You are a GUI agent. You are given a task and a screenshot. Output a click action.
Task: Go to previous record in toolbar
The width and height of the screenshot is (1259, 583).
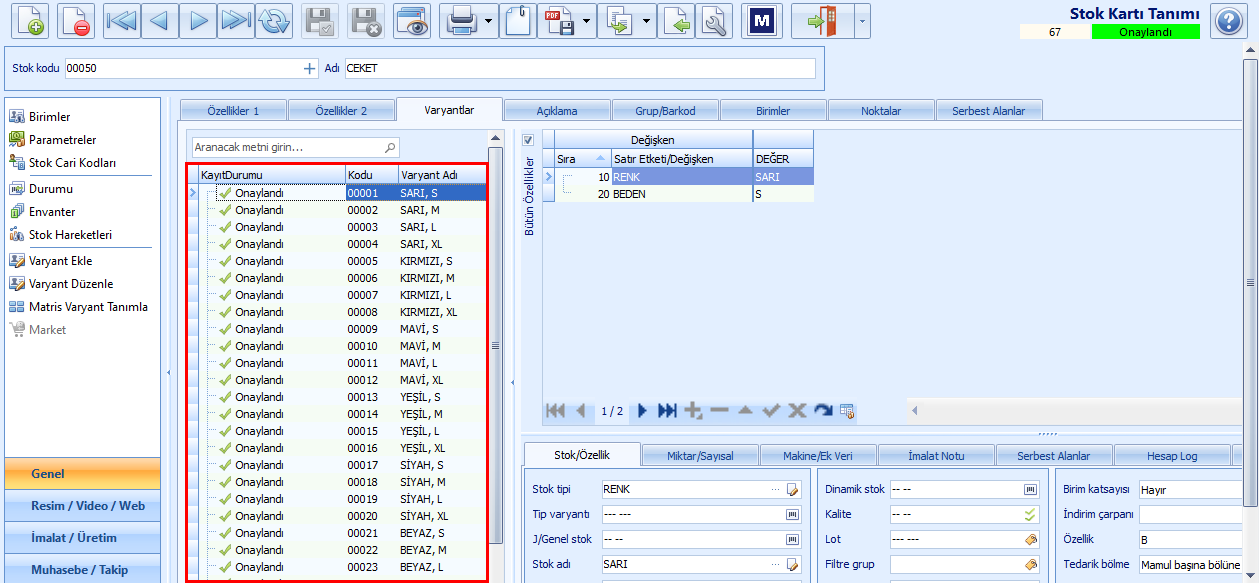[x=159, y=21]
